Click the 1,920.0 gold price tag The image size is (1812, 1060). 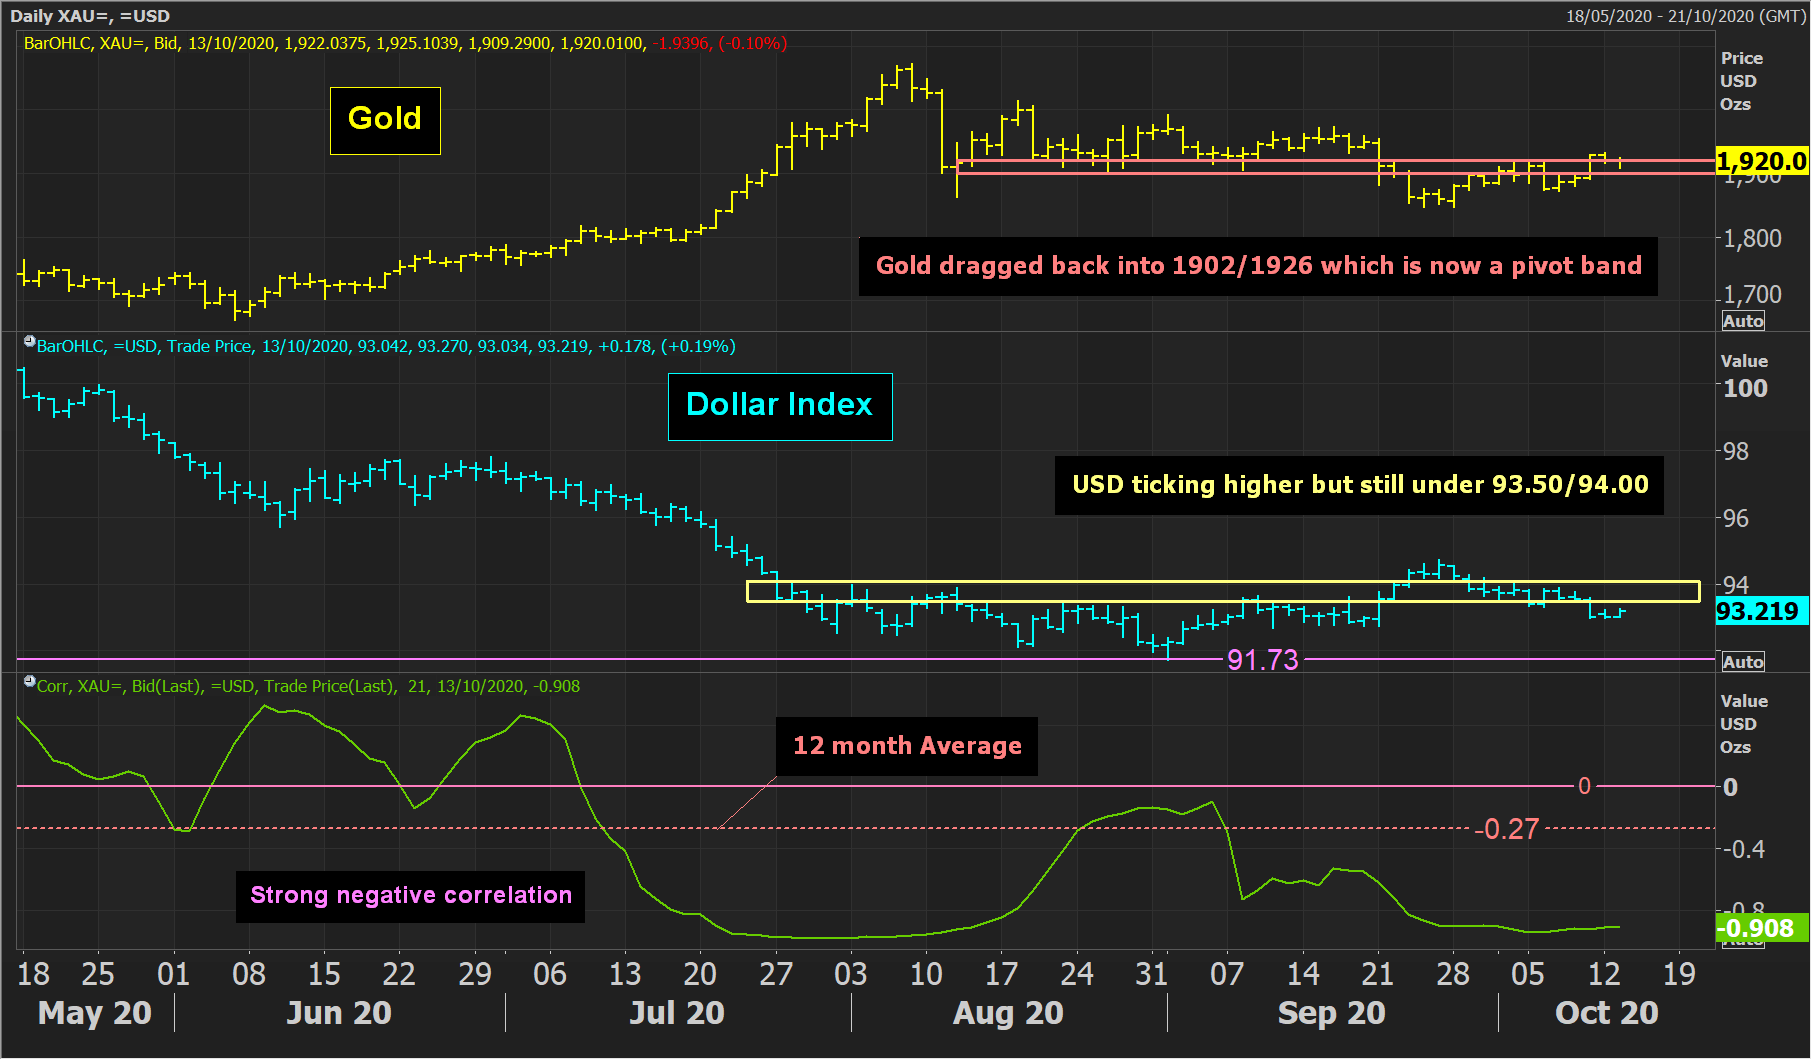point(1762,161)
